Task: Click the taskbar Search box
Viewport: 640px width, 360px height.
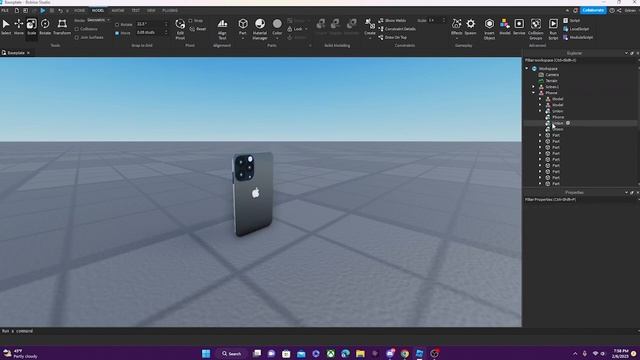Action: pos(231,353)
